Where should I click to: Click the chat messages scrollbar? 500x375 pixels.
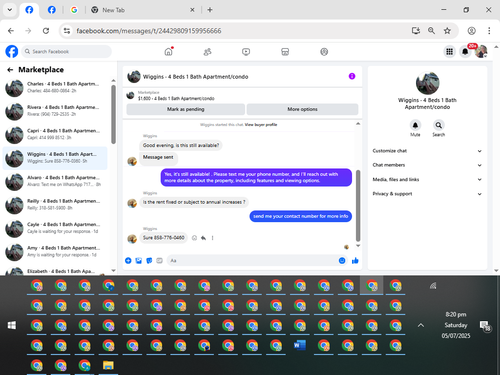[x=358, y=206]
